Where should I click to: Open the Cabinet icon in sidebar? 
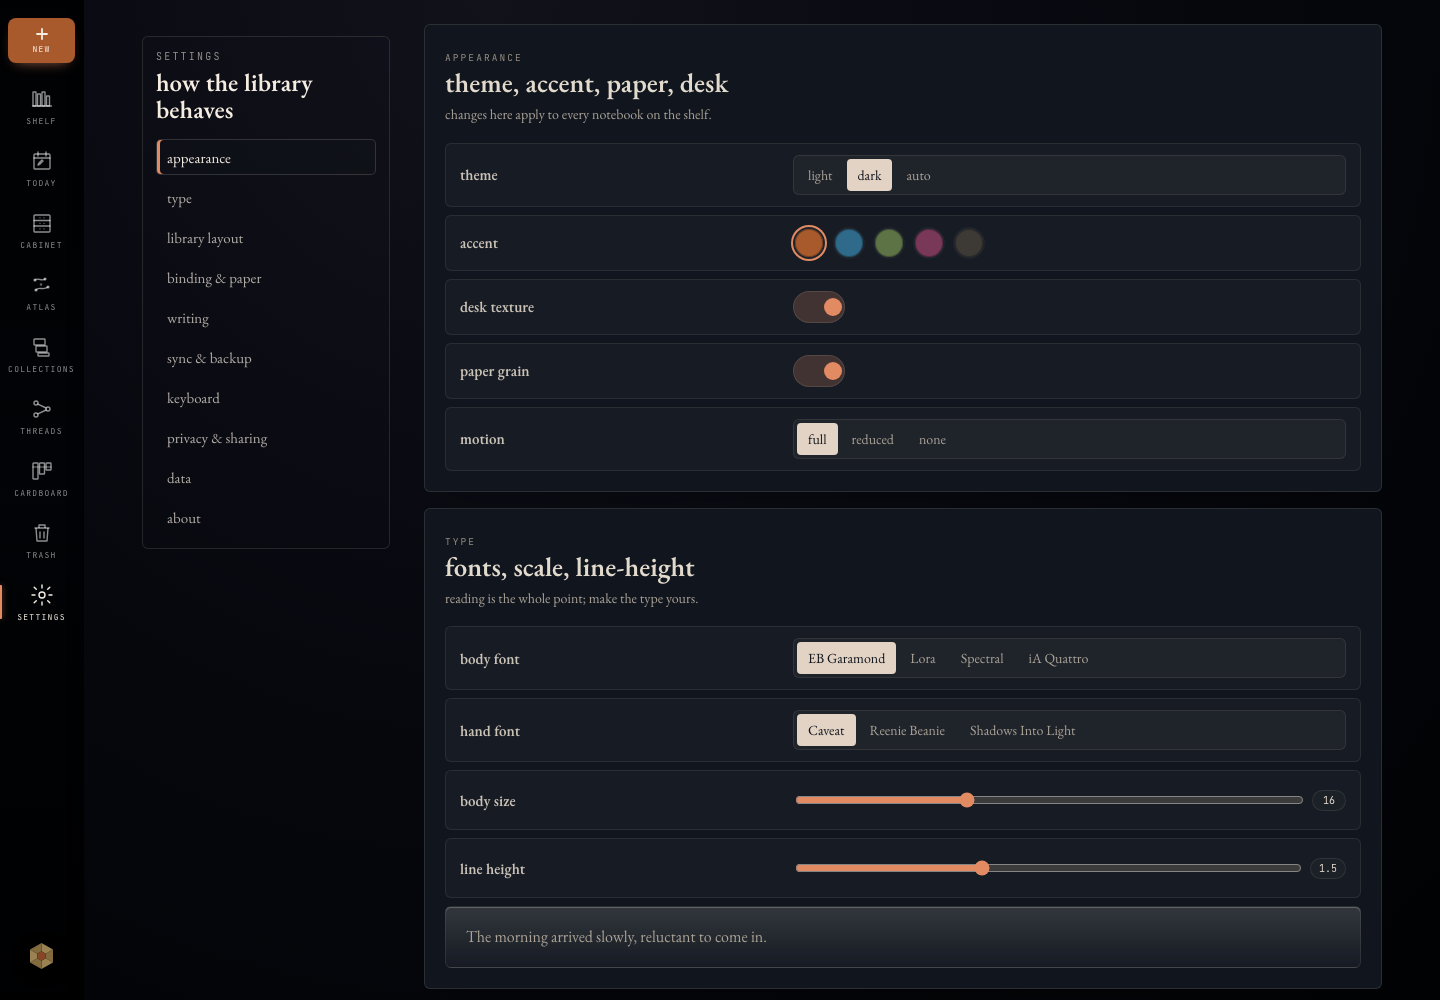point(41,223)
